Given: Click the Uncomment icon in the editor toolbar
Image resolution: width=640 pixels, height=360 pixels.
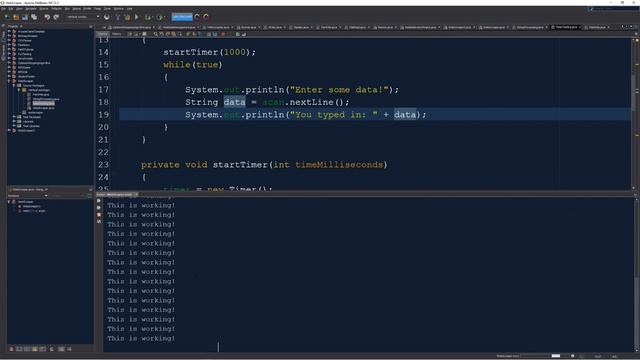Looking at the screenshot, I should (x=244, y=34).
